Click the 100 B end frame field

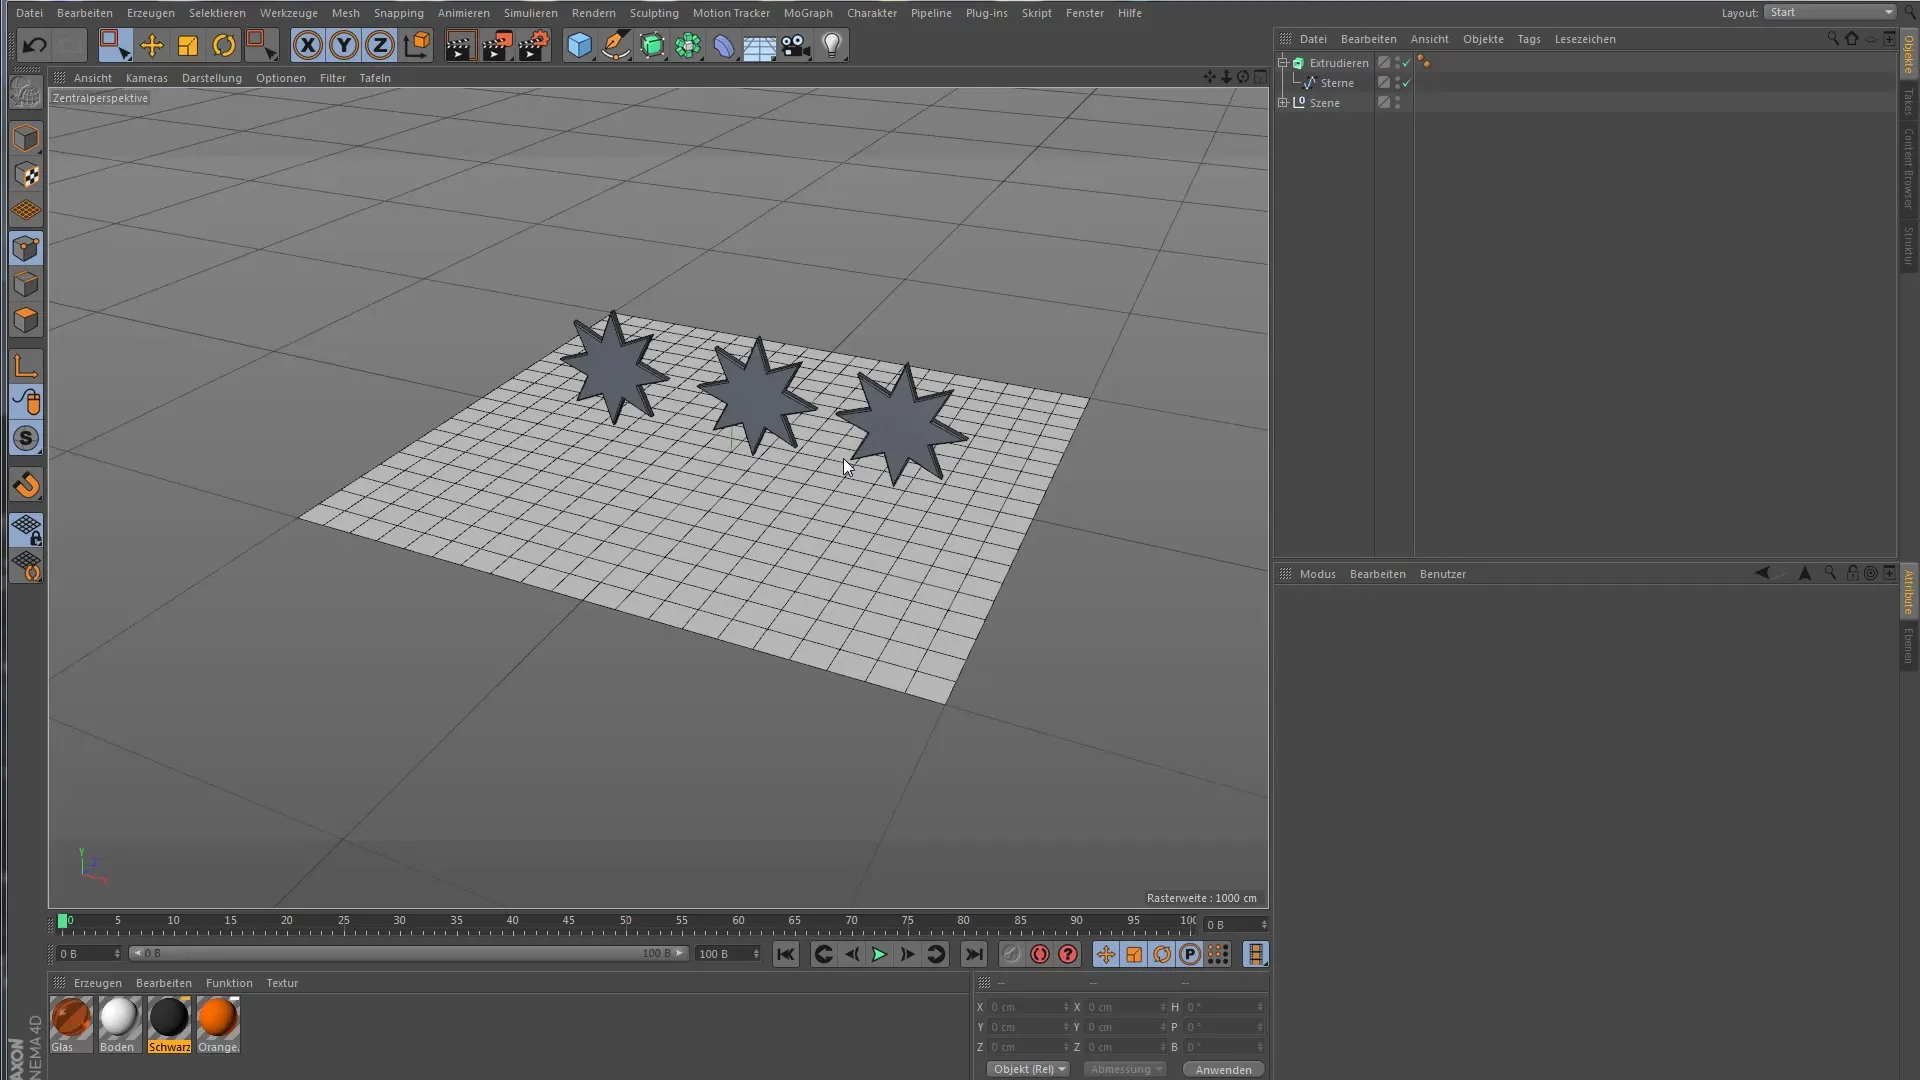727,954
